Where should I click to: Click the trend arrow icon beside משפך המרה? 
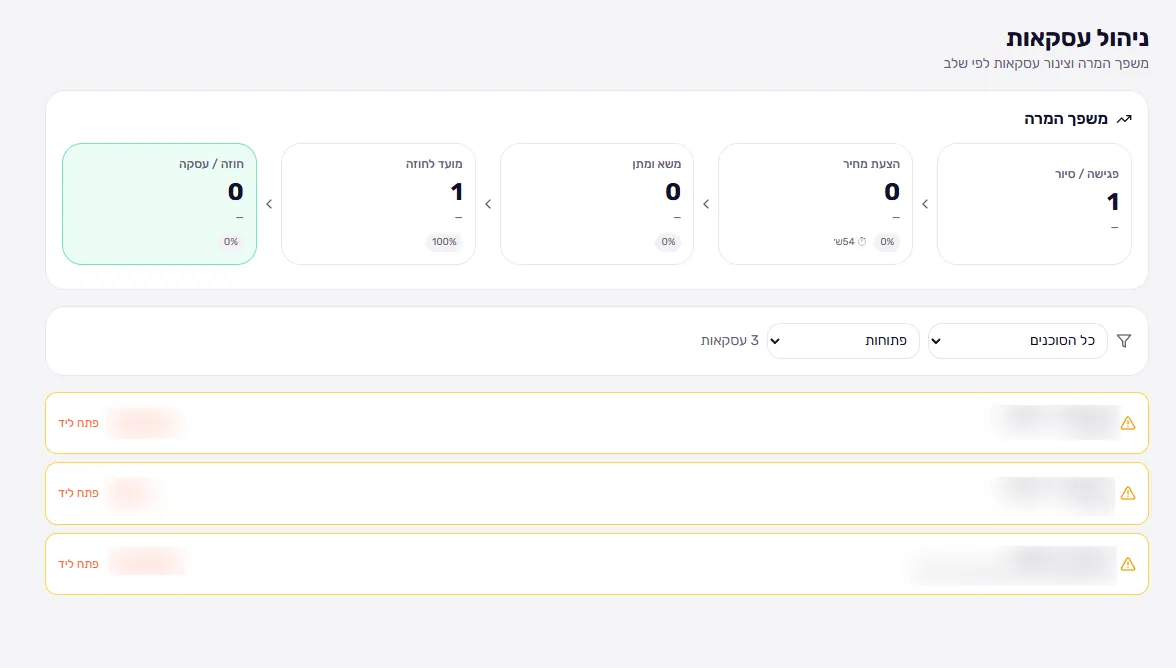1124,119
